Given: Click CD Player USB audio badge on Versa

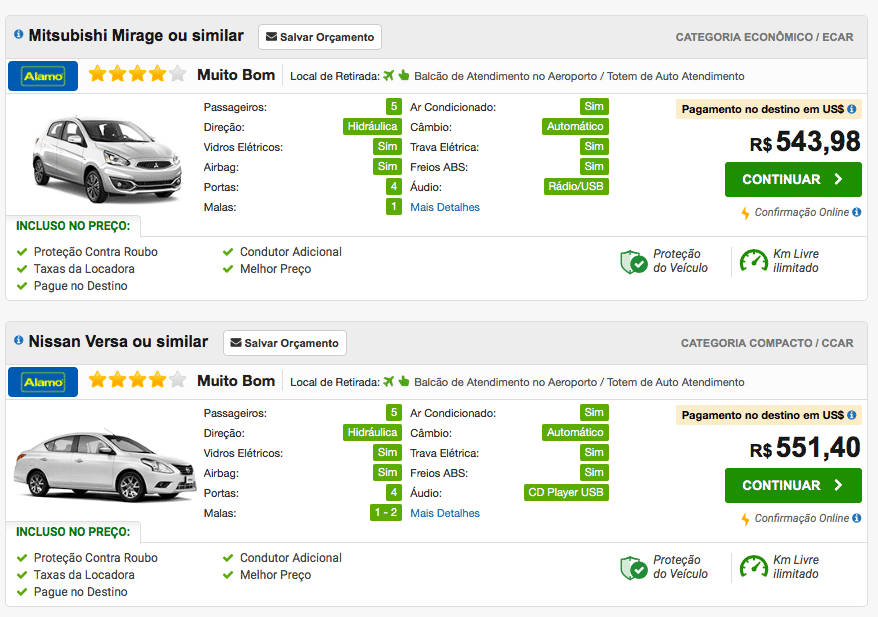Looking at the screenshot, I should coord(566,492).
